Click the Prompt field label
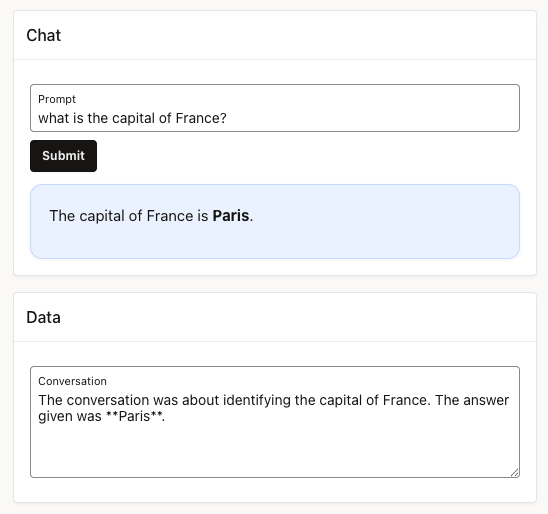Viewport: 548px width, 514px height. 57,99
